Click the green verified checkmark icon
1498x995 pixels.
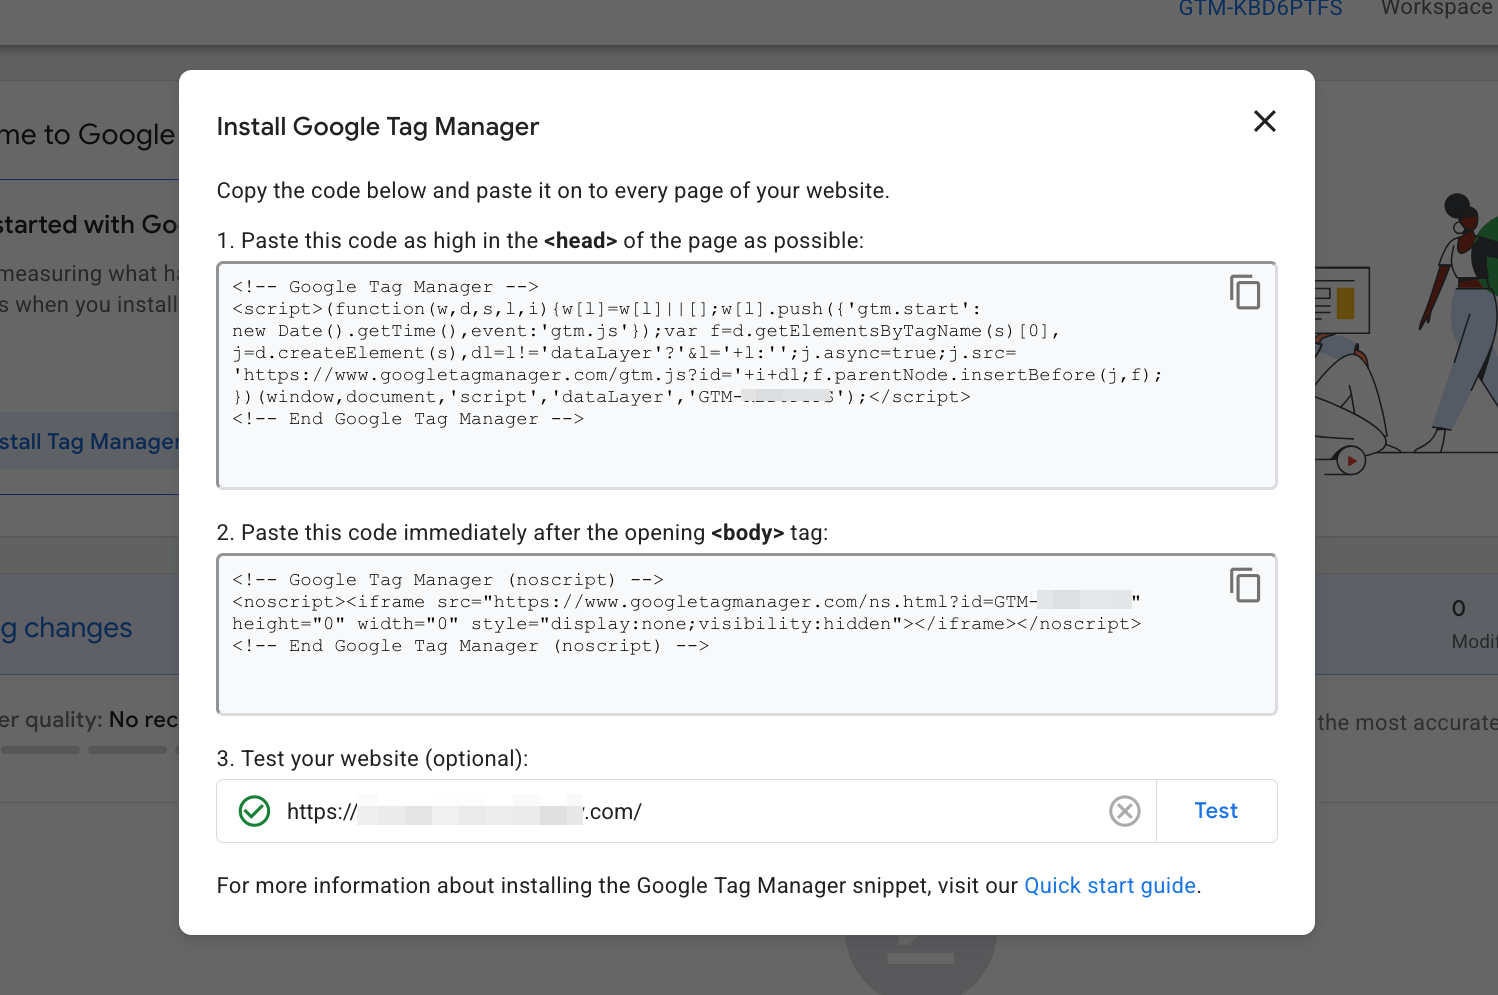tap(255, 811)
